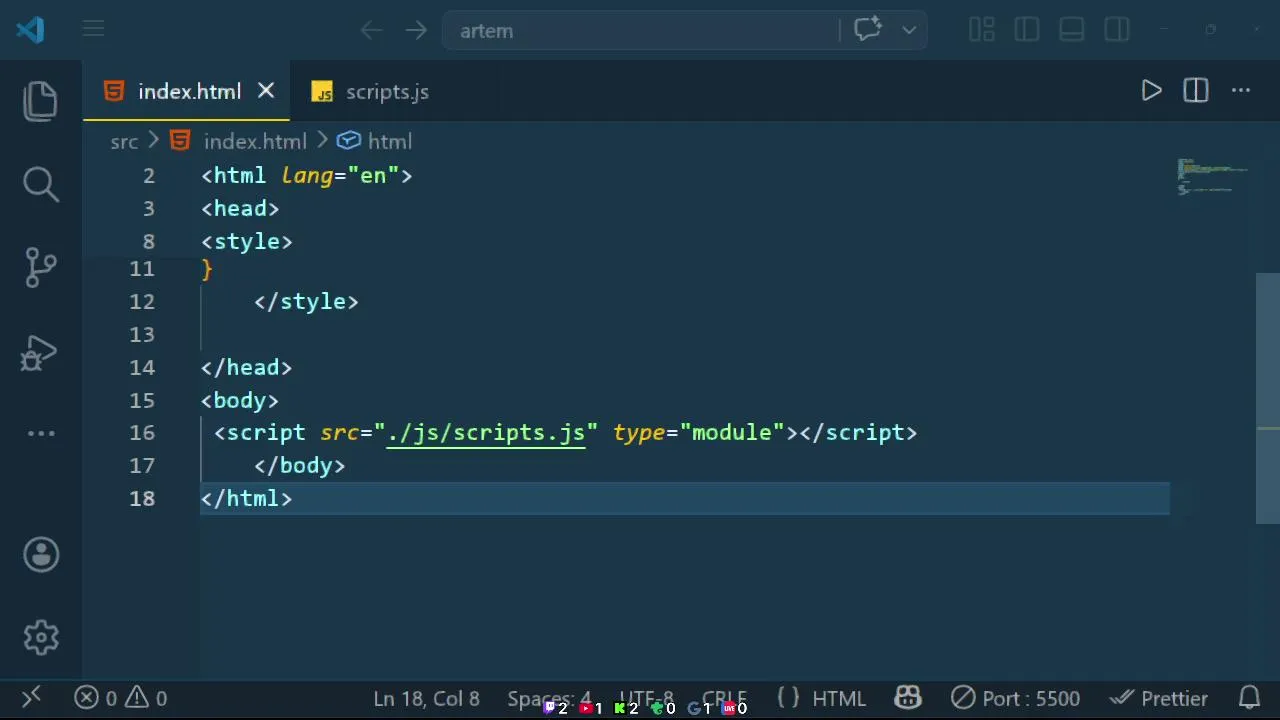Open the HTML language mode selector

(x=839, y=699)
